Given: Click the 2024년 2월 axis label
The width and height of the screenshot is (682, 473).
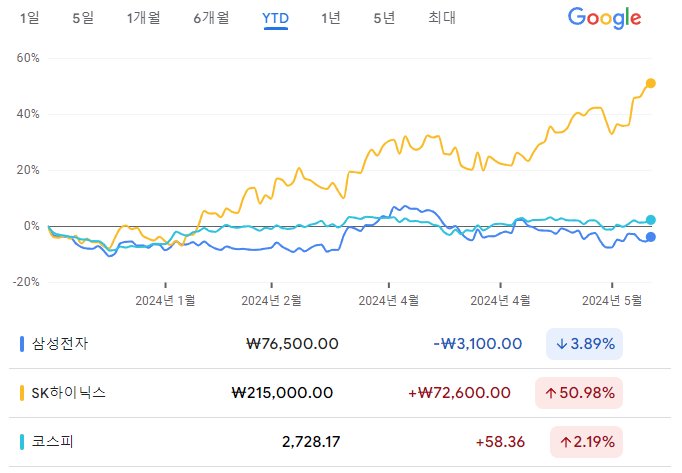Looking at the screenshot, I should click(x=271, y=300).
